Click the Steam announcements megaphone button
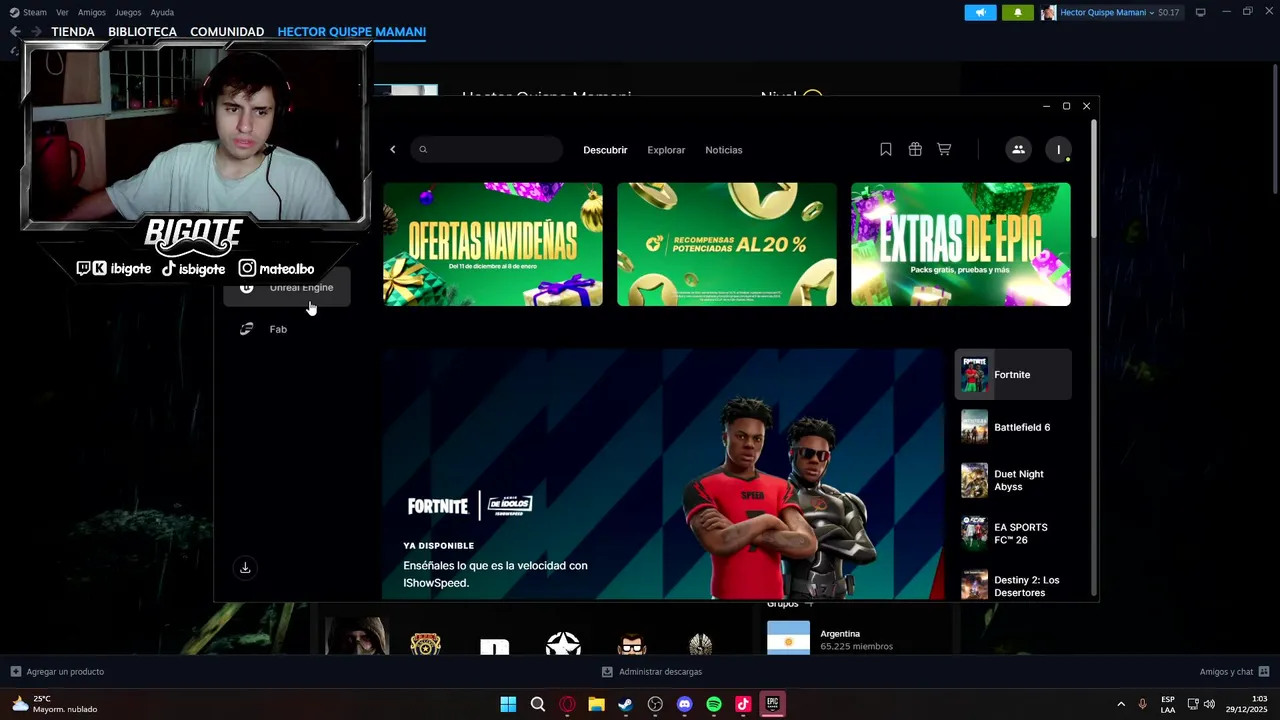The width and height of the screenshot is (1280, 720). click(980, 12)
